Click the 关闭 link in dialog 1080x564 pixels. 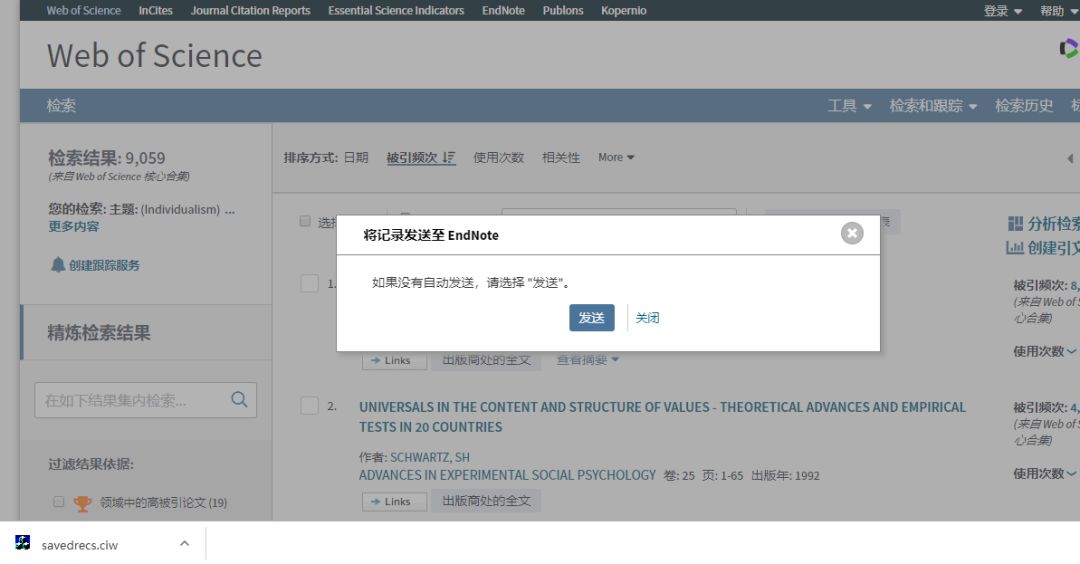647,317
